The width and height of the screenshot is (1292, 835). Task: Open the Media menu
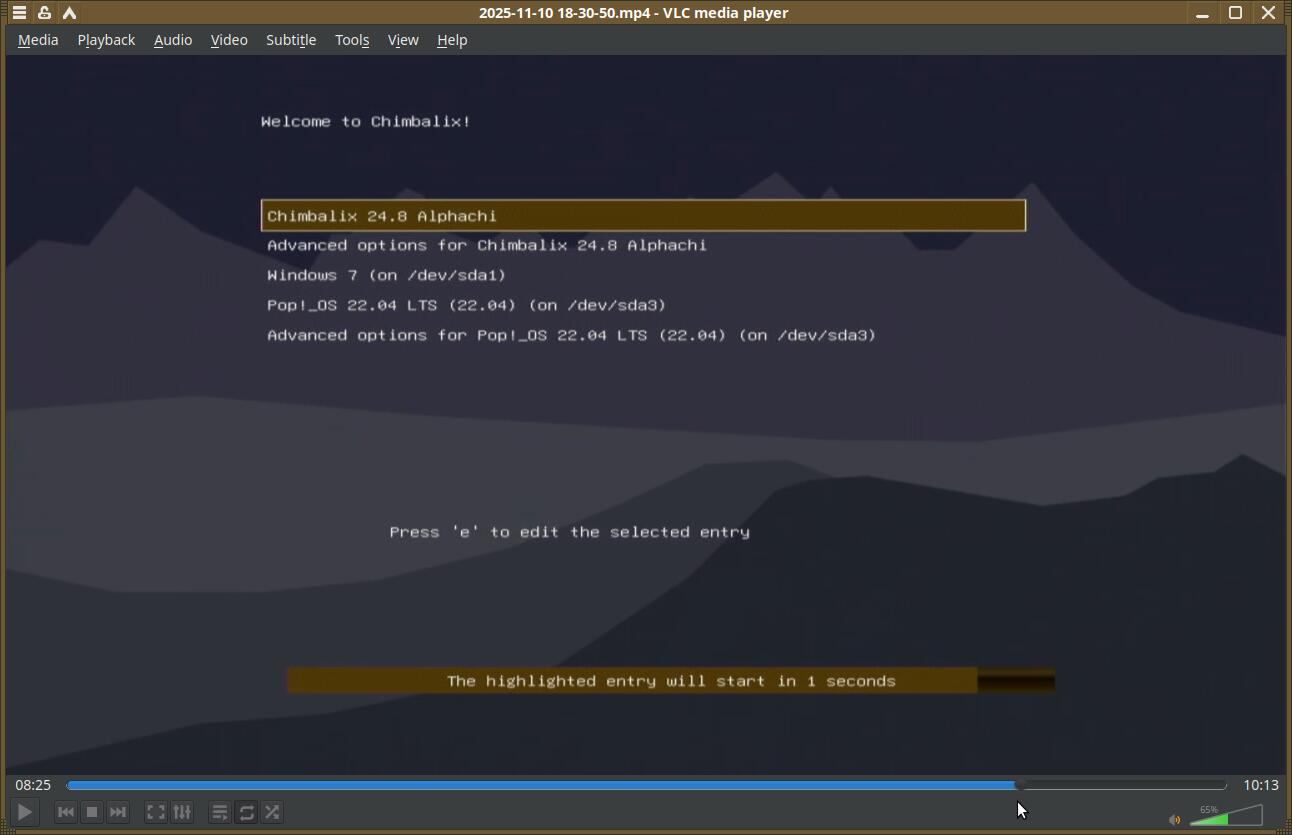click(38, 40)
